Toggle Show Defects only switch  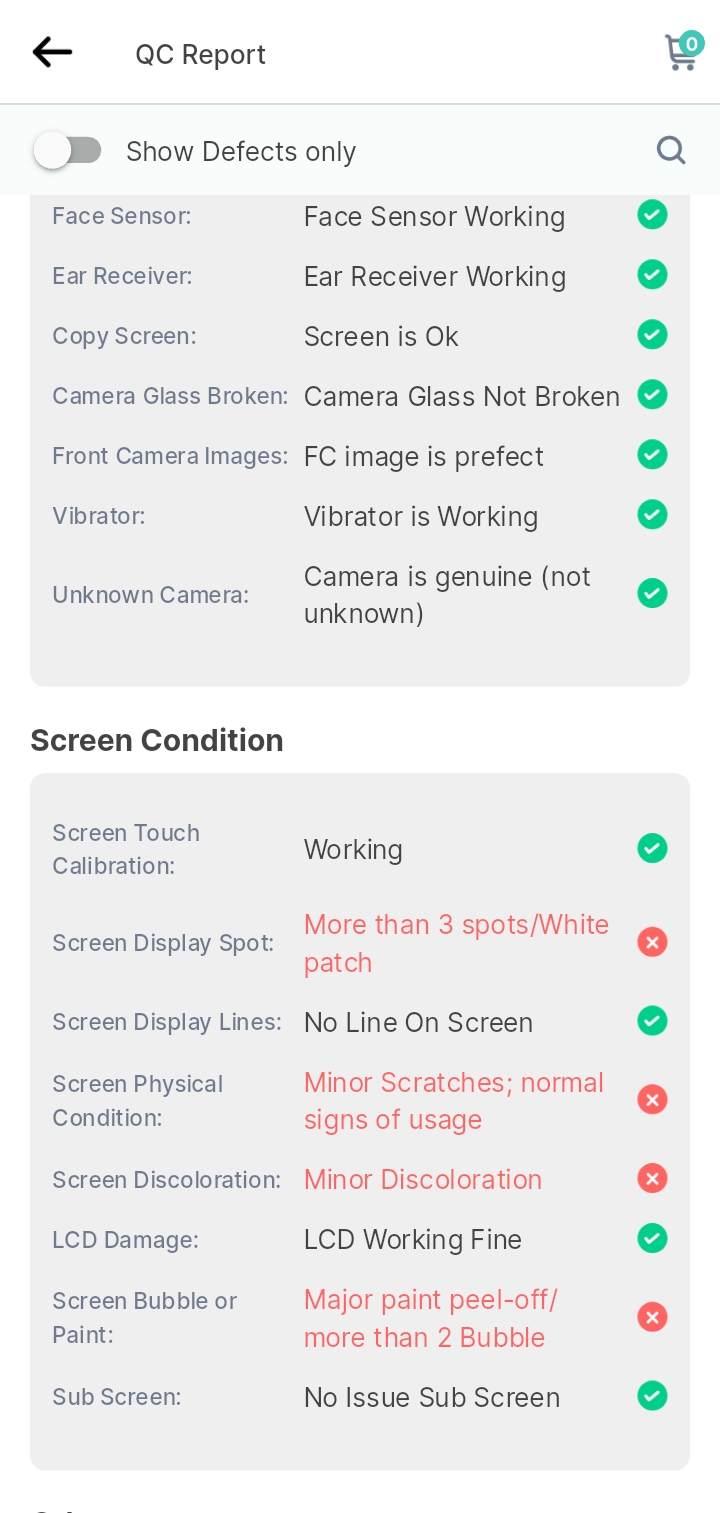pos(68,151)
